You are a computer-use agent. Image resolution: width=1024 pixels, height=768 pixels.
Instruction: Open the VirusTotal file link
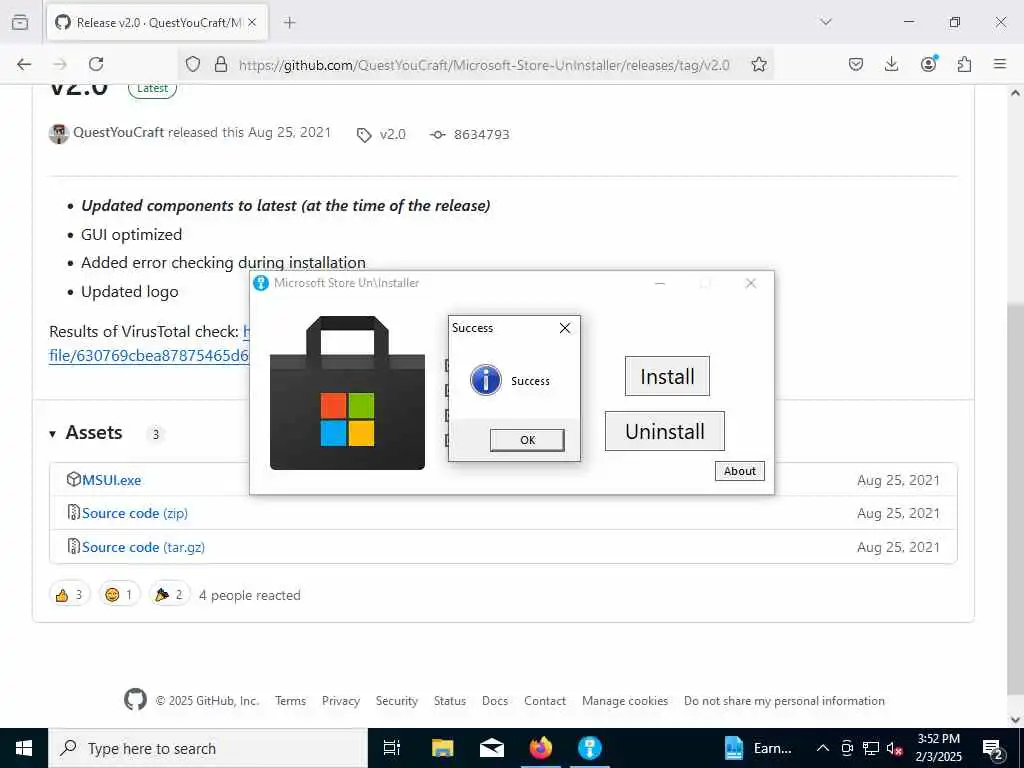149,356
